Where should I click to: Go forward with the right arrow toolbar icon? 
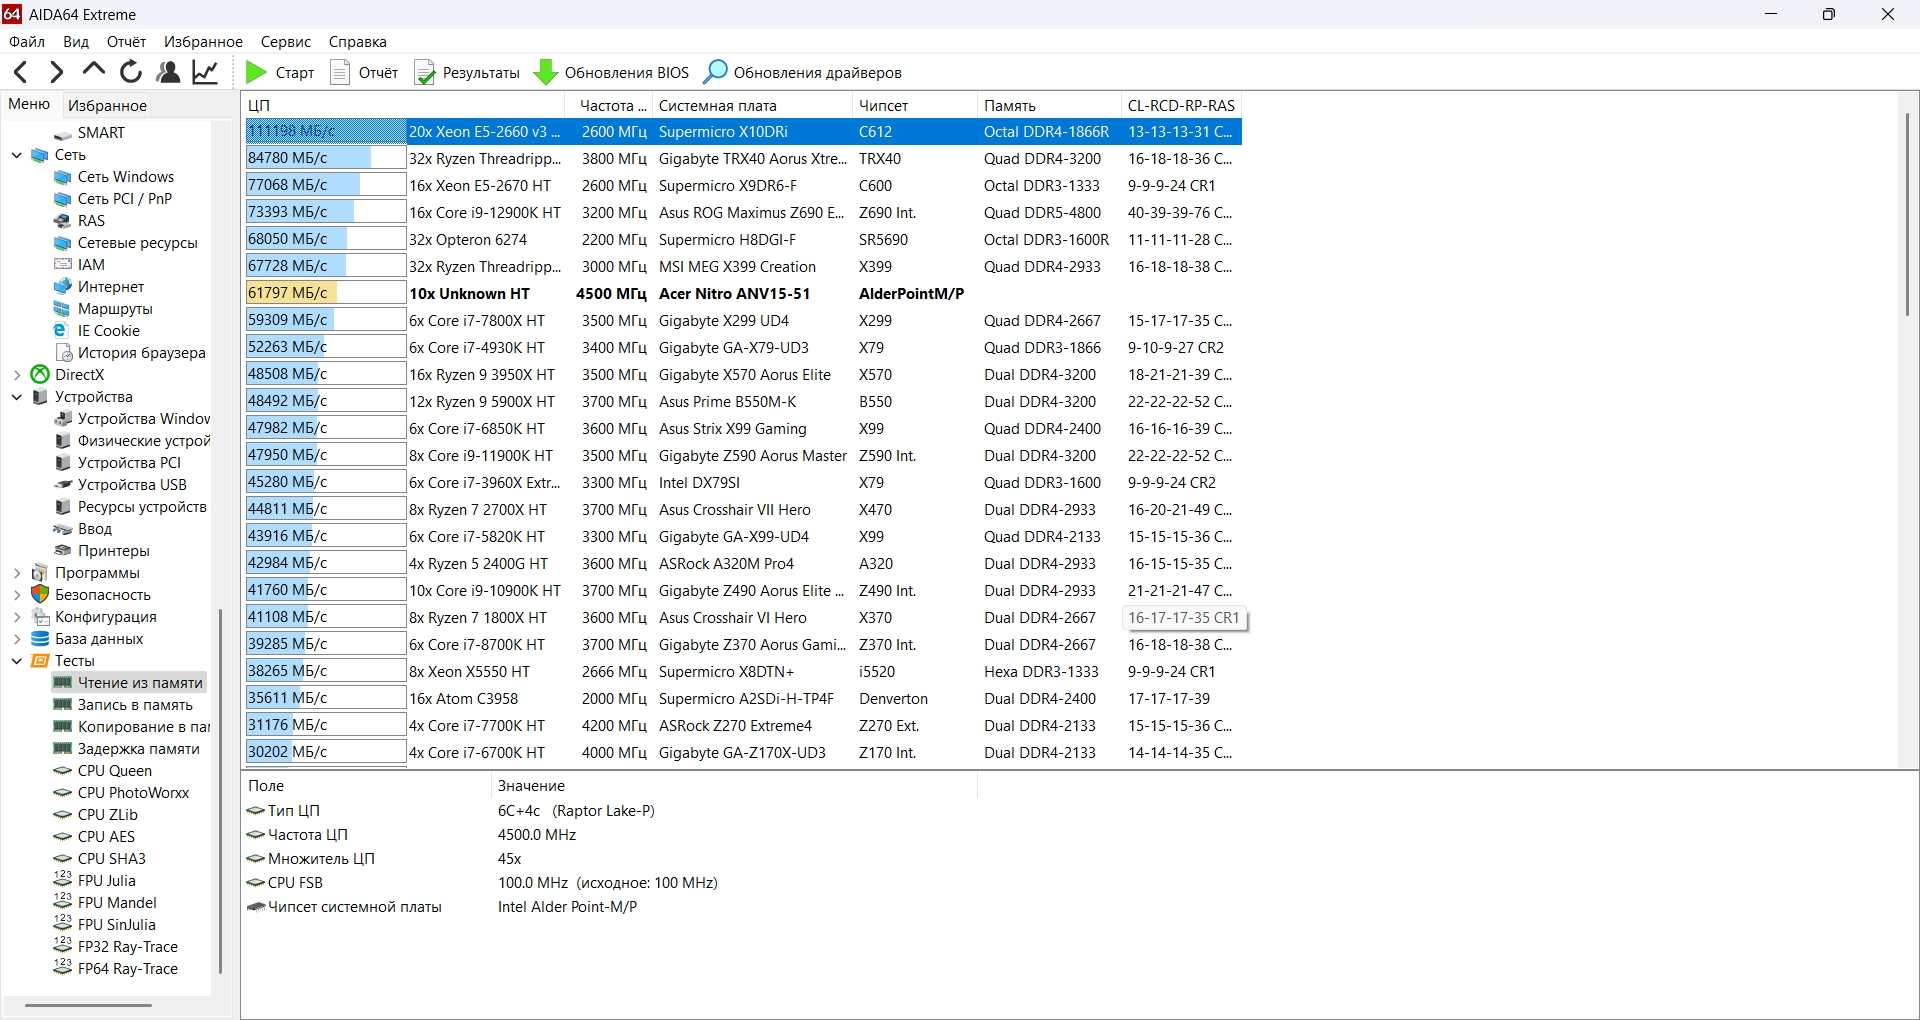(x=57, y=72)
